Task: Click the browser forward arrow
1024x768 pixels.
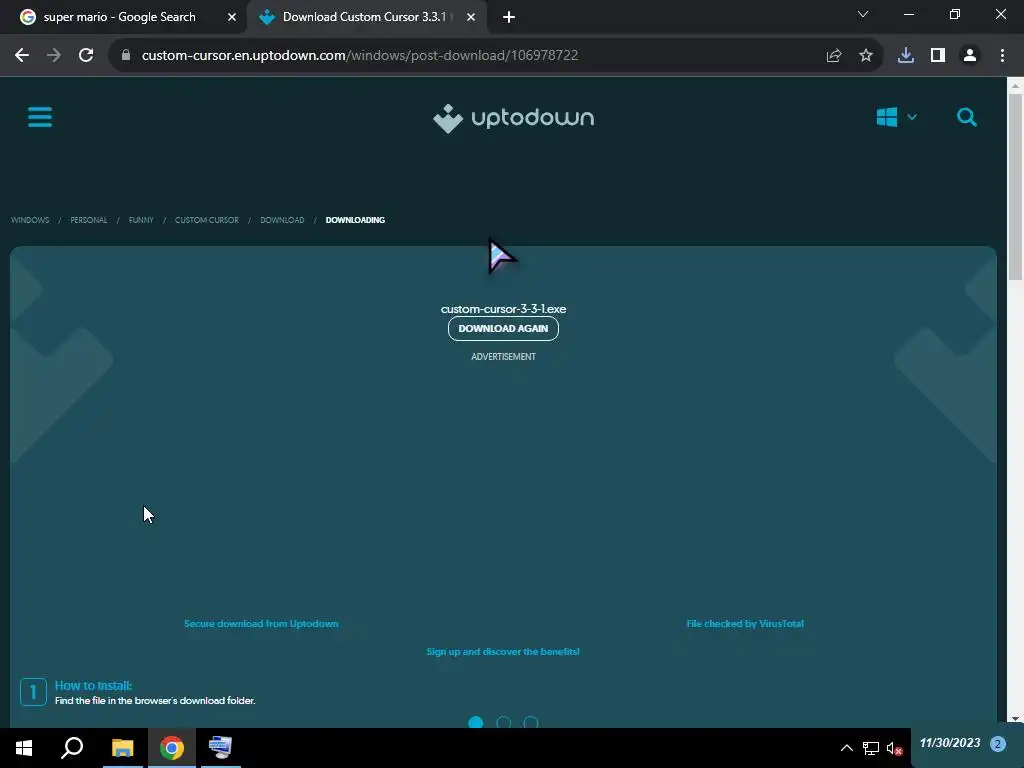Action: point(54,56)
